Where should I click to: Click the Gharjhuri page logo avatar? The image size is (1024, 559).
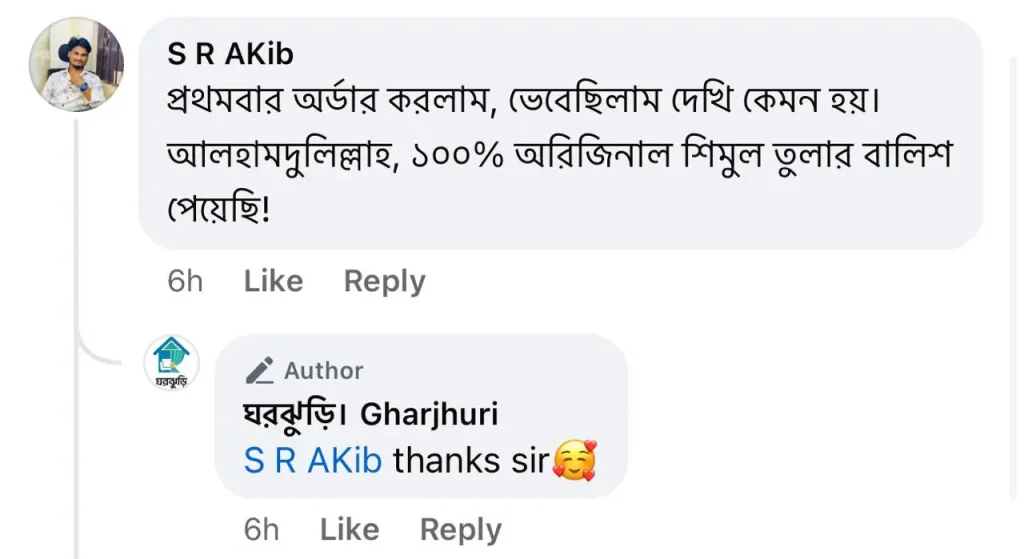[x=171, y=364]
